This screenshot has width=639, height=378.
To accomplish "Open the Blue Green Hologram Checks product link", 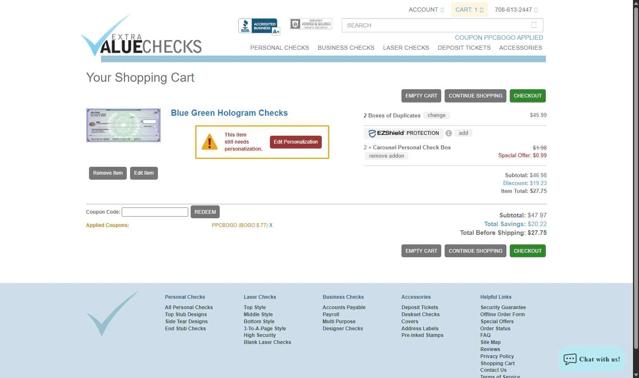I will point(229,113).
